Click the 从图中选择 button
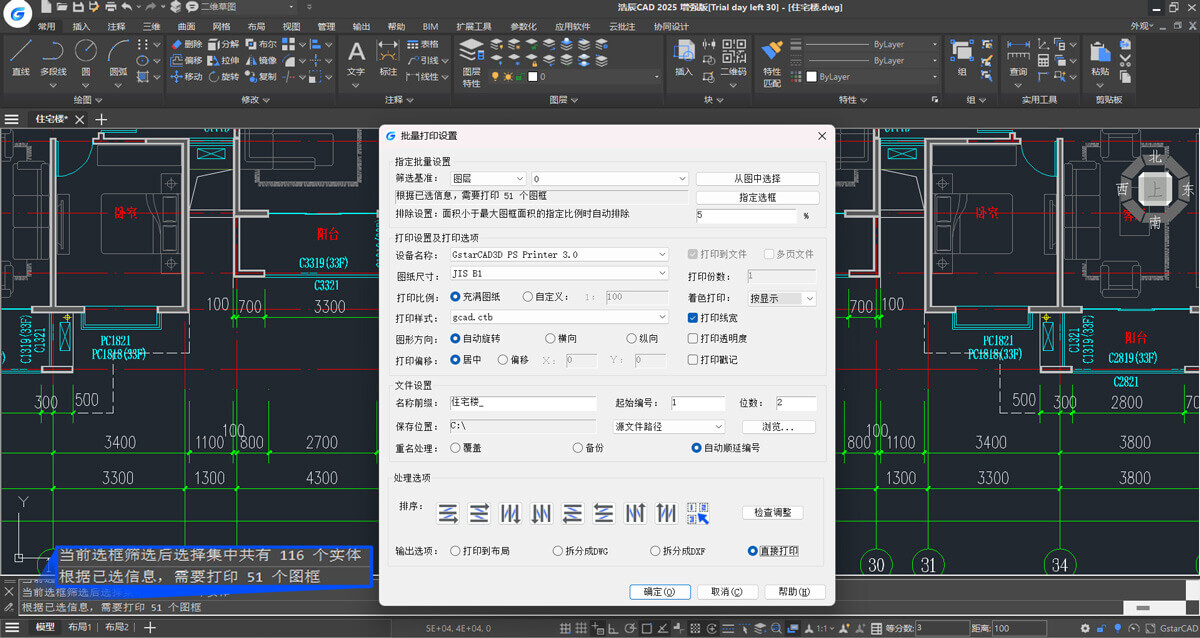 [x=757, y=179]
